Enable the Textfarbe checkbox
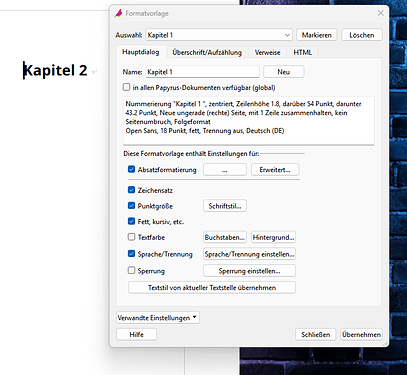Image resolution: width=407 pixels, height=375 pixels. pos(131,237)
